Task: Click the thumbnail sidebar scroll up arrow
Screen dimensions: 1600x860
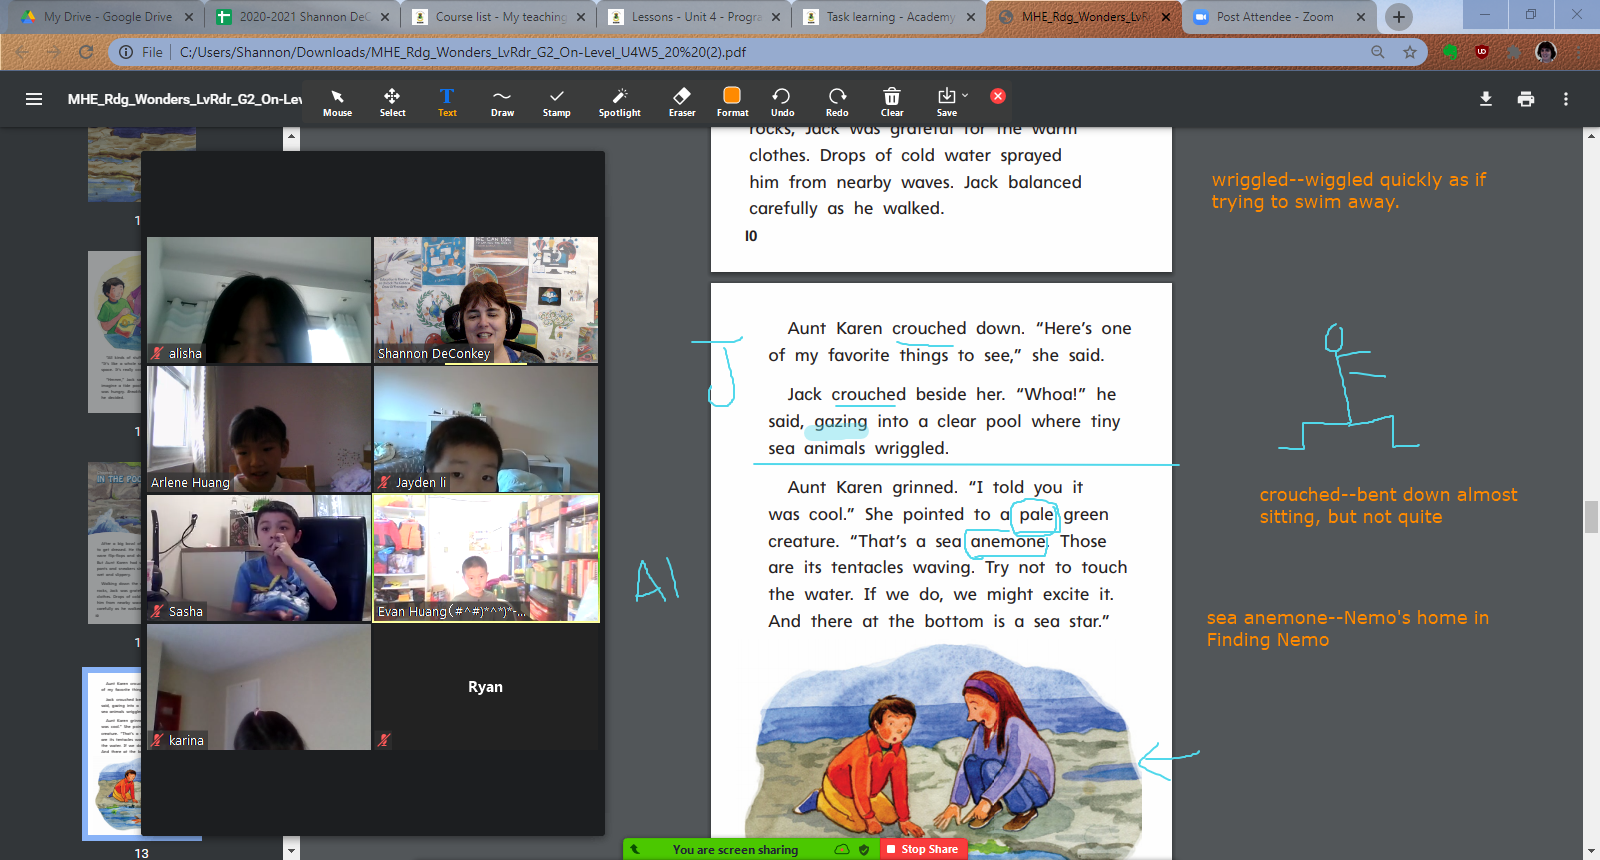Action: coord(291,136)
